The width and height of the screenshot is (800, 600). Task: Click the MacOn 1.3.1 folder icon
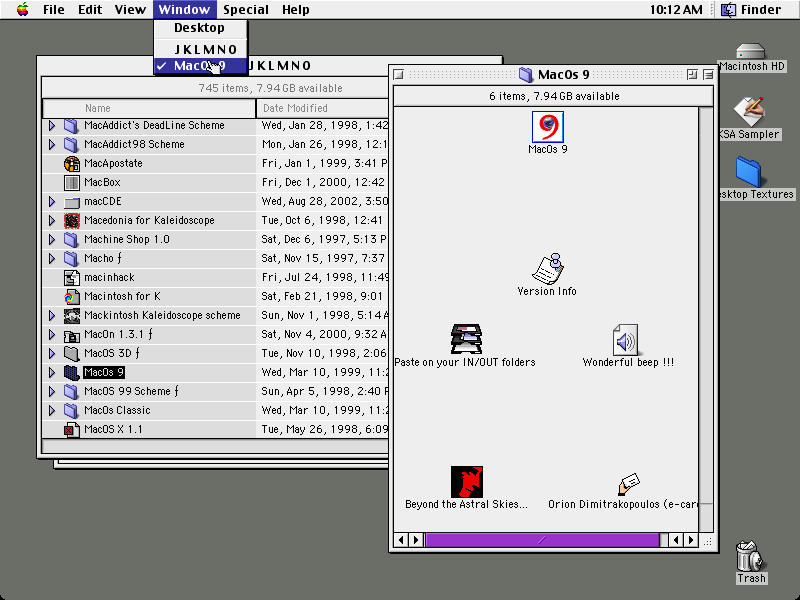pyautogui.click(x=72, y=335)
